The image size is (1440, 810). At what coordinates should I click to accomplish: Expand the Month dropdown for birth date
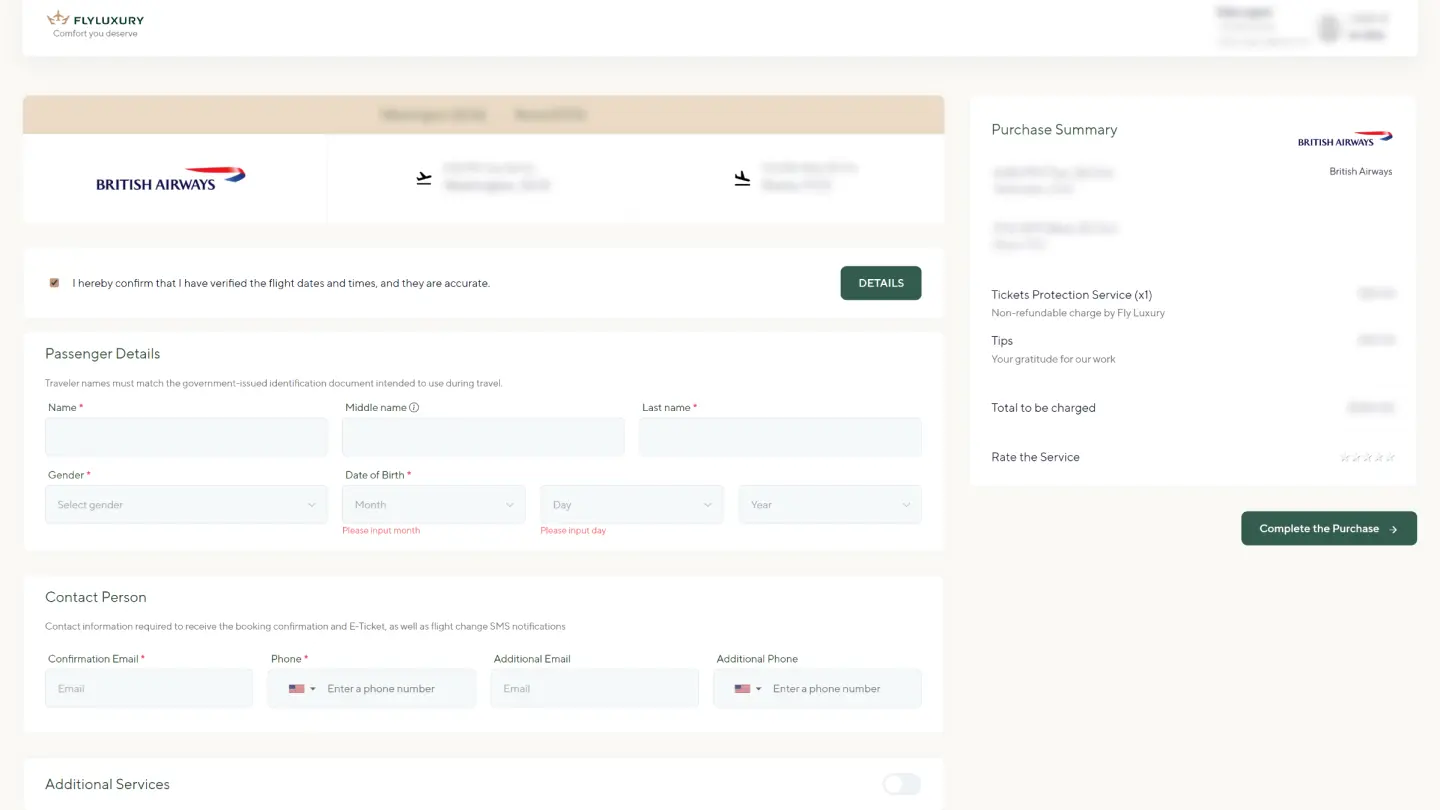433,505
